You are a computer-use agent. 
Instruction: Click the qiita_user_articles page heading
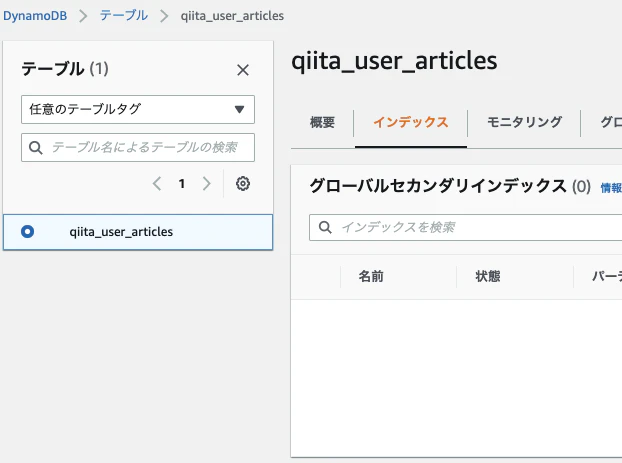394,61
